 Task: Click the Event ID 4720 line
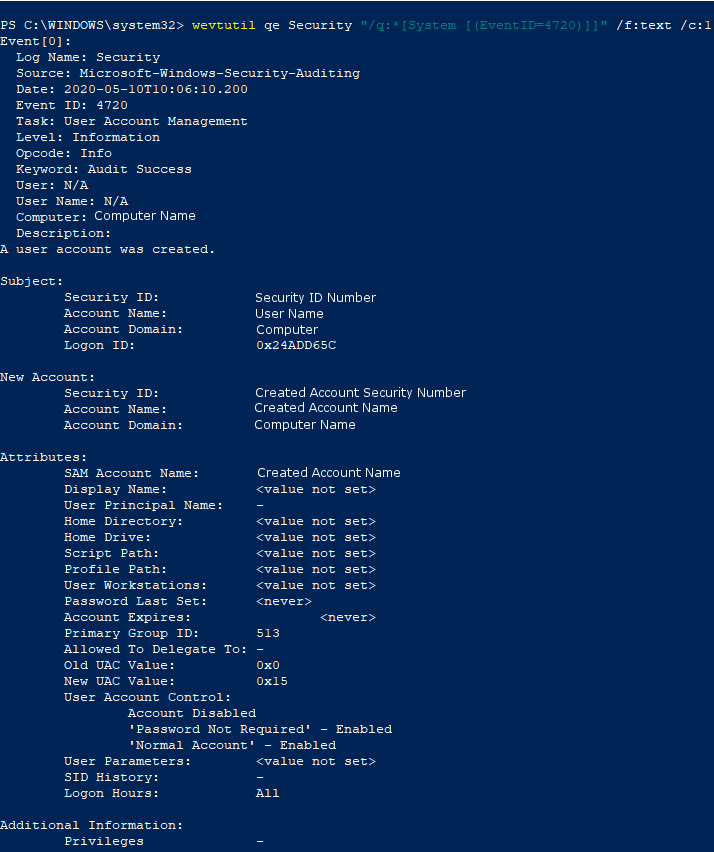click(72, 105)
